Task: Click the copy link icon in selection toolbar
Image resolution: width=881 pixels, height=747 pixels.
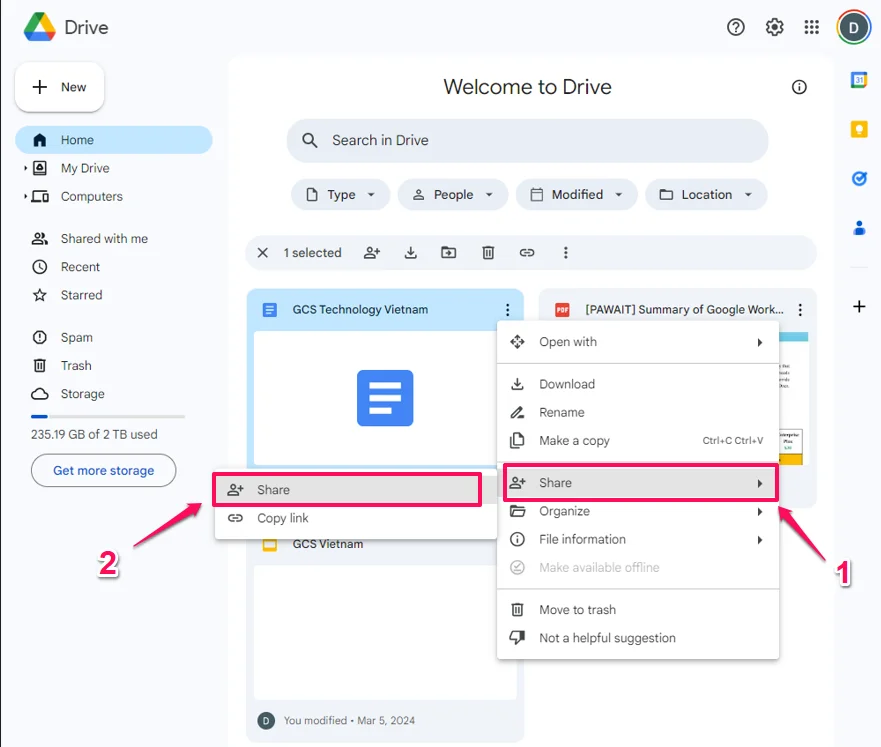Action: 527,253
